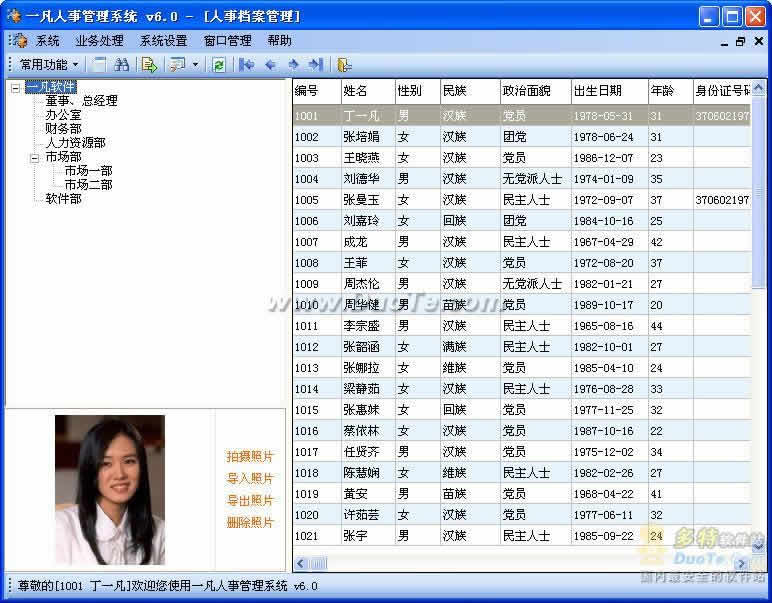Open the dropdown arrow beside filter icon

click(x=195, y=64)
